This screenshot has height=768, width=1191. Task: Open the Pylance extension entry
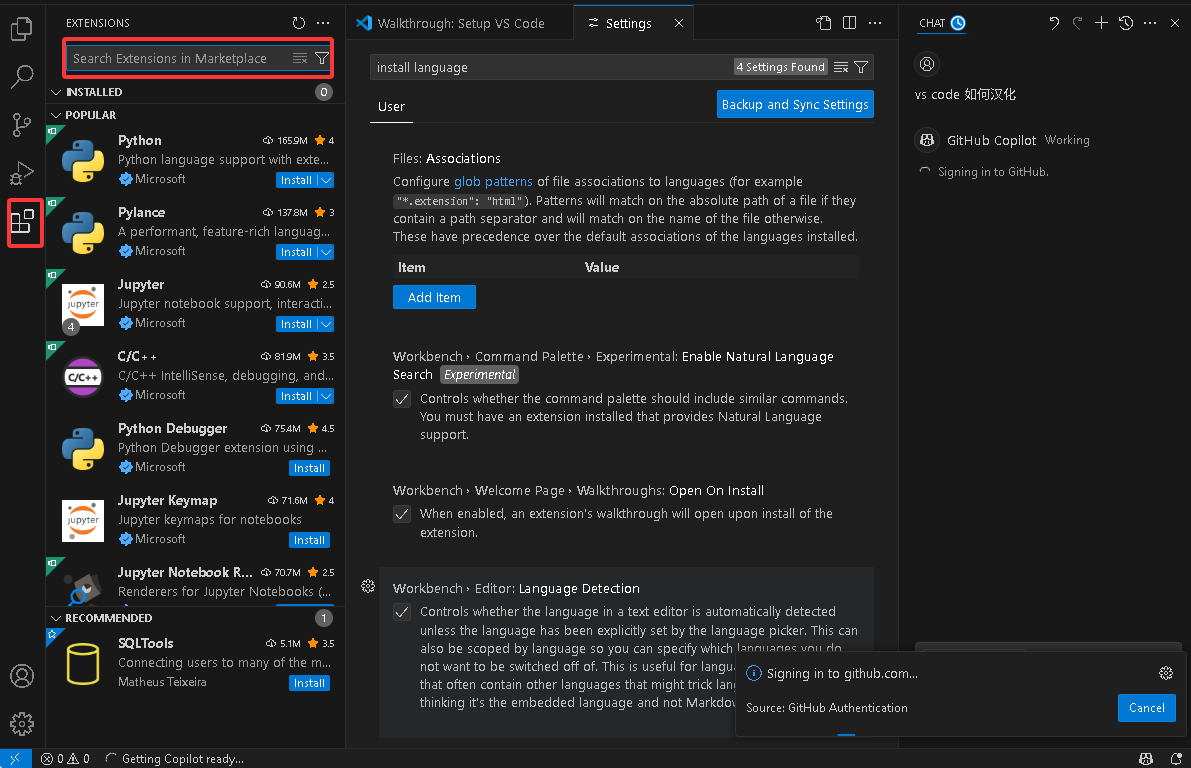click(196, 232)
